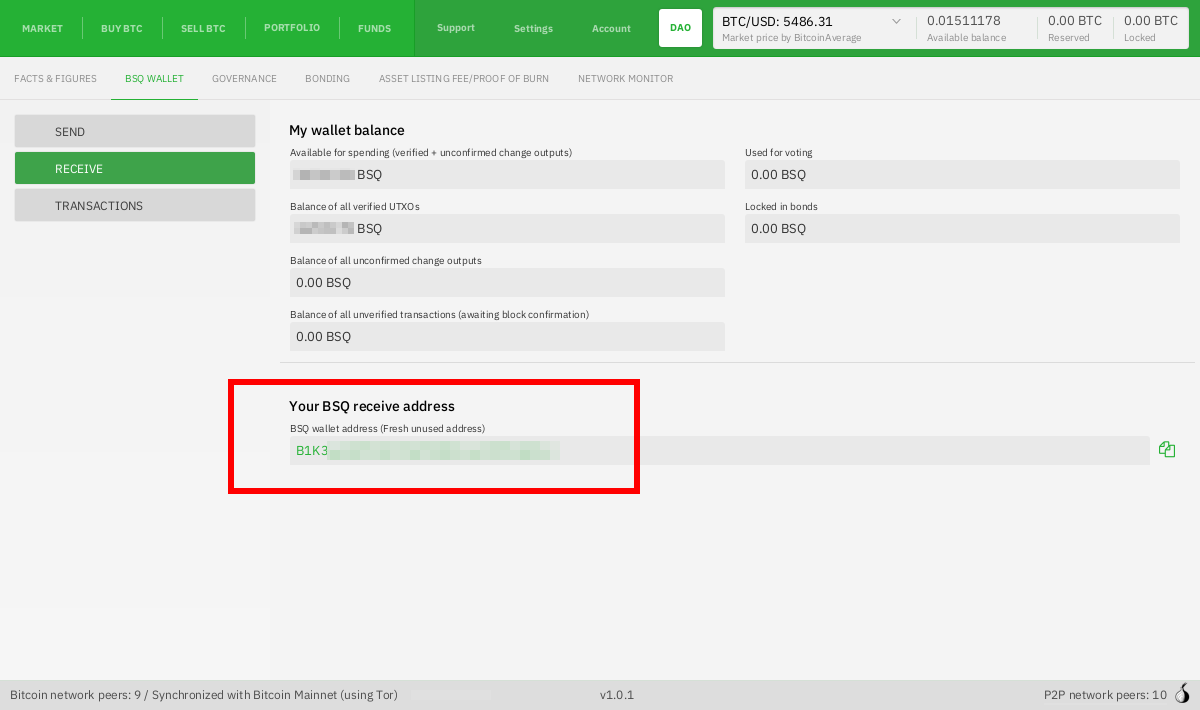The width and height of the screenshot is (1200, 710).
Task: Switch to the Bonding tab
Action: pos(327,79)
